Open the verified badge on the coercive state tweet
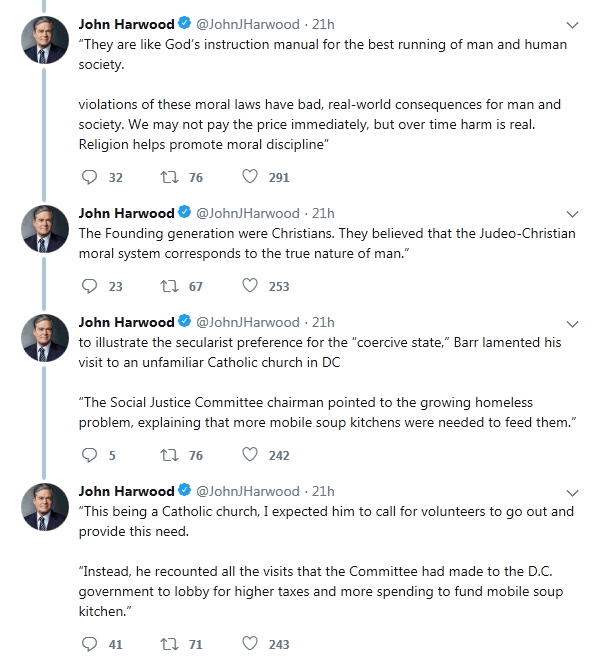This screenshot has height=661, width=602. (185, 321)
